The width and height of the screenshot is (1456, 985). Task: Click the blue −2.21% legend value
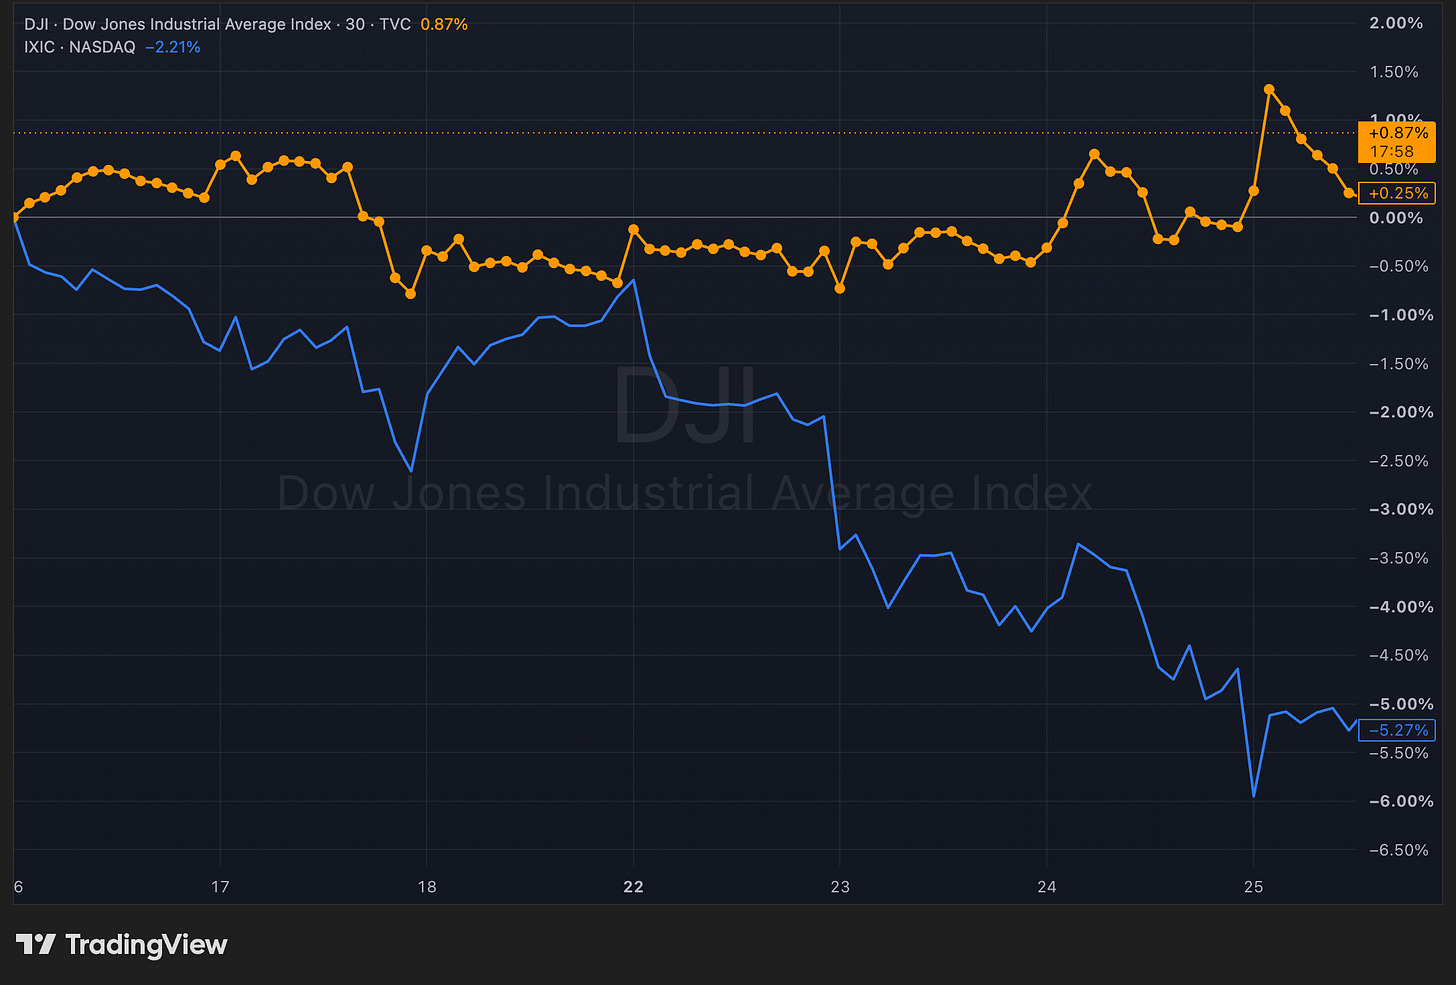(173, 47)
